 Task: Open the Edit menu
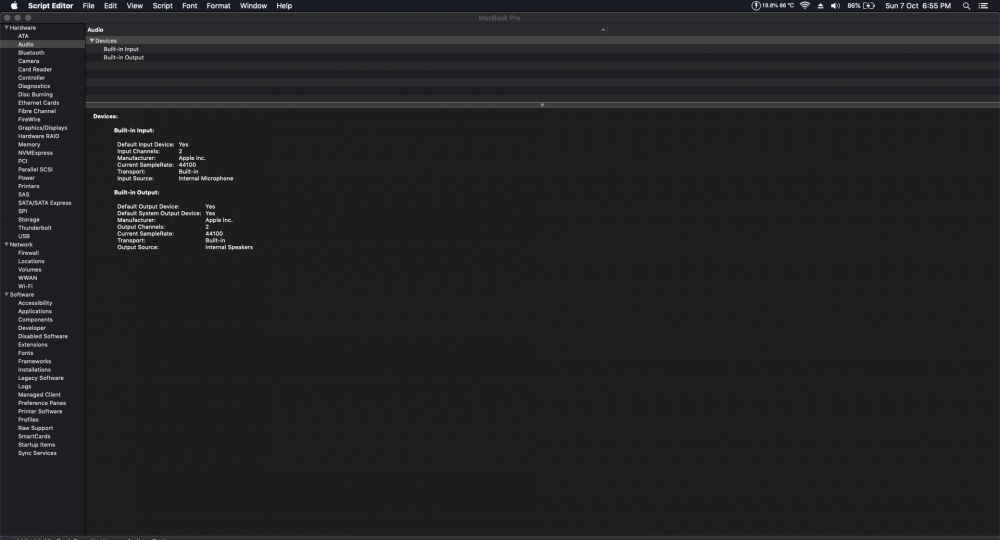click(x=110, y=6)
